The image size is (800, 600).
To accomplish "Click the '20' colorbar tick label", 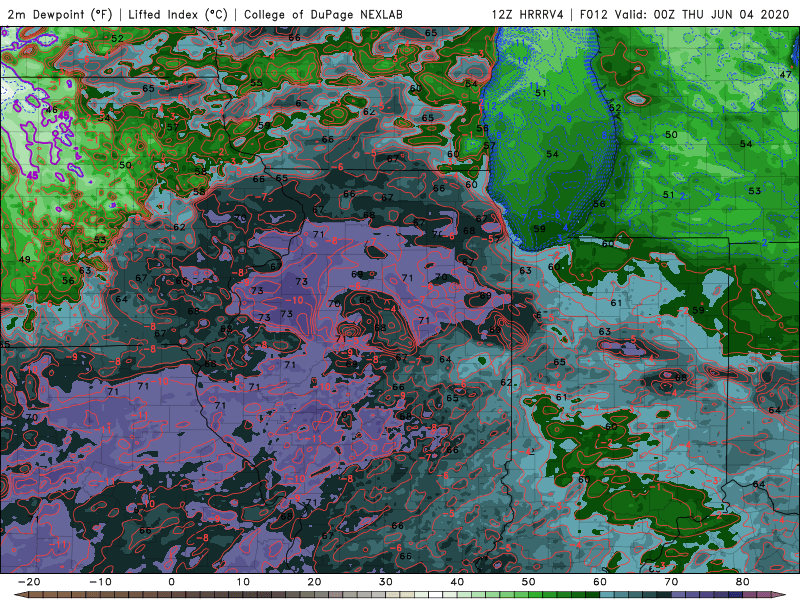I will pyautogui.click(x=314, y=582).
